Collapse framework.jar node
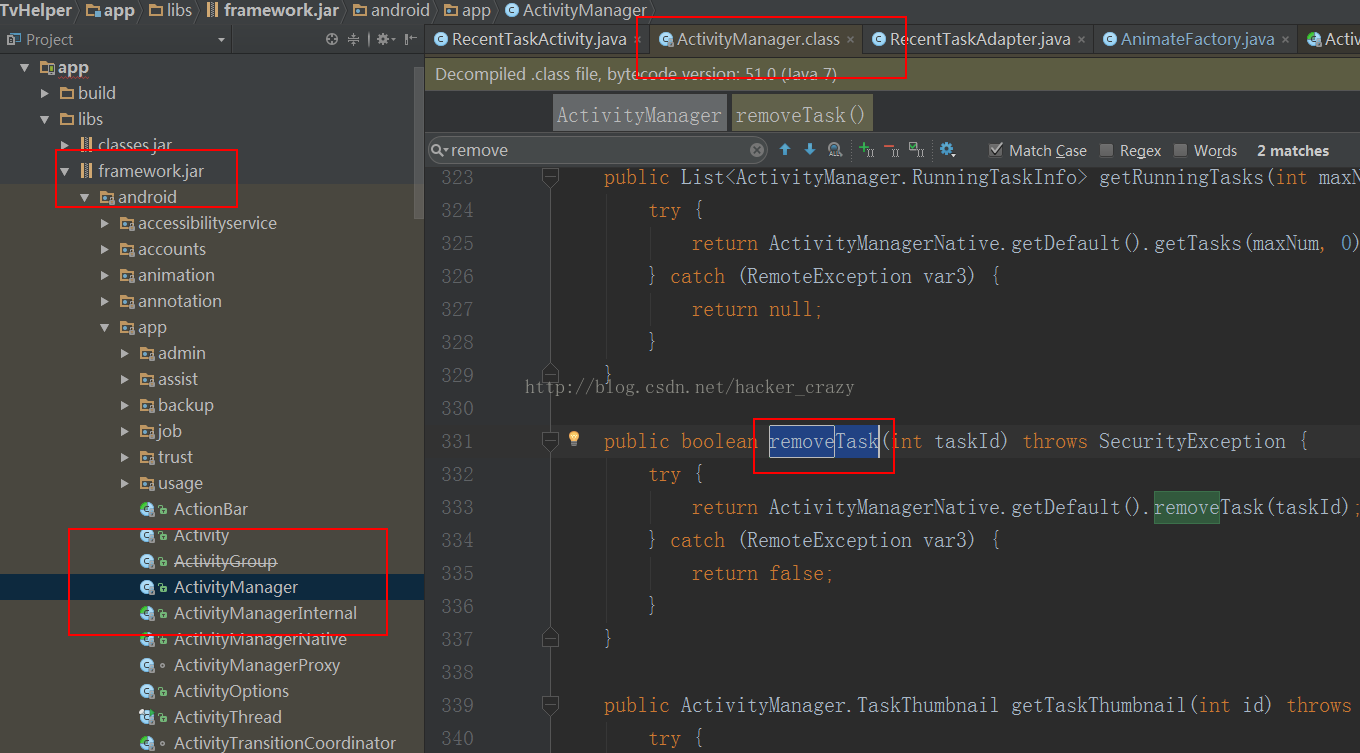Image resolution: width=1360 pixels, height=753 pixels. (x=65, y=171)
